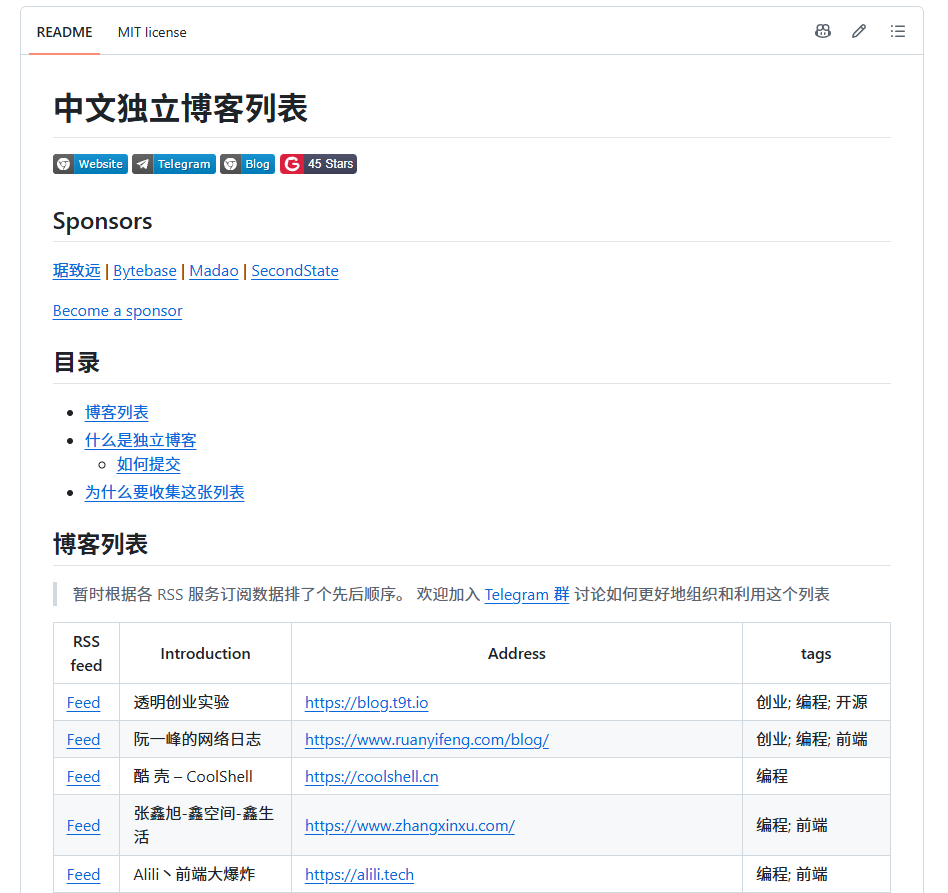Open the Madao sponsor link
Screen dimensions: 948x893
coord(213,271)
